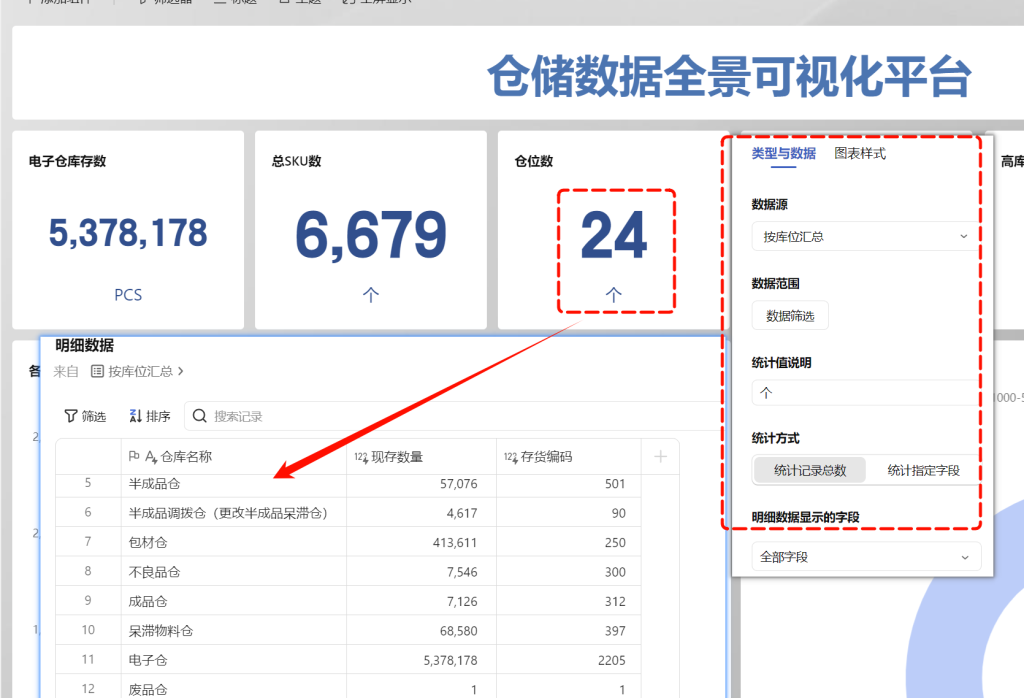The width and height of the screenshot is (1024, 698).
Task: Click the 6,679 value in 总SKU数 card
Action: [x=371, y=234]
